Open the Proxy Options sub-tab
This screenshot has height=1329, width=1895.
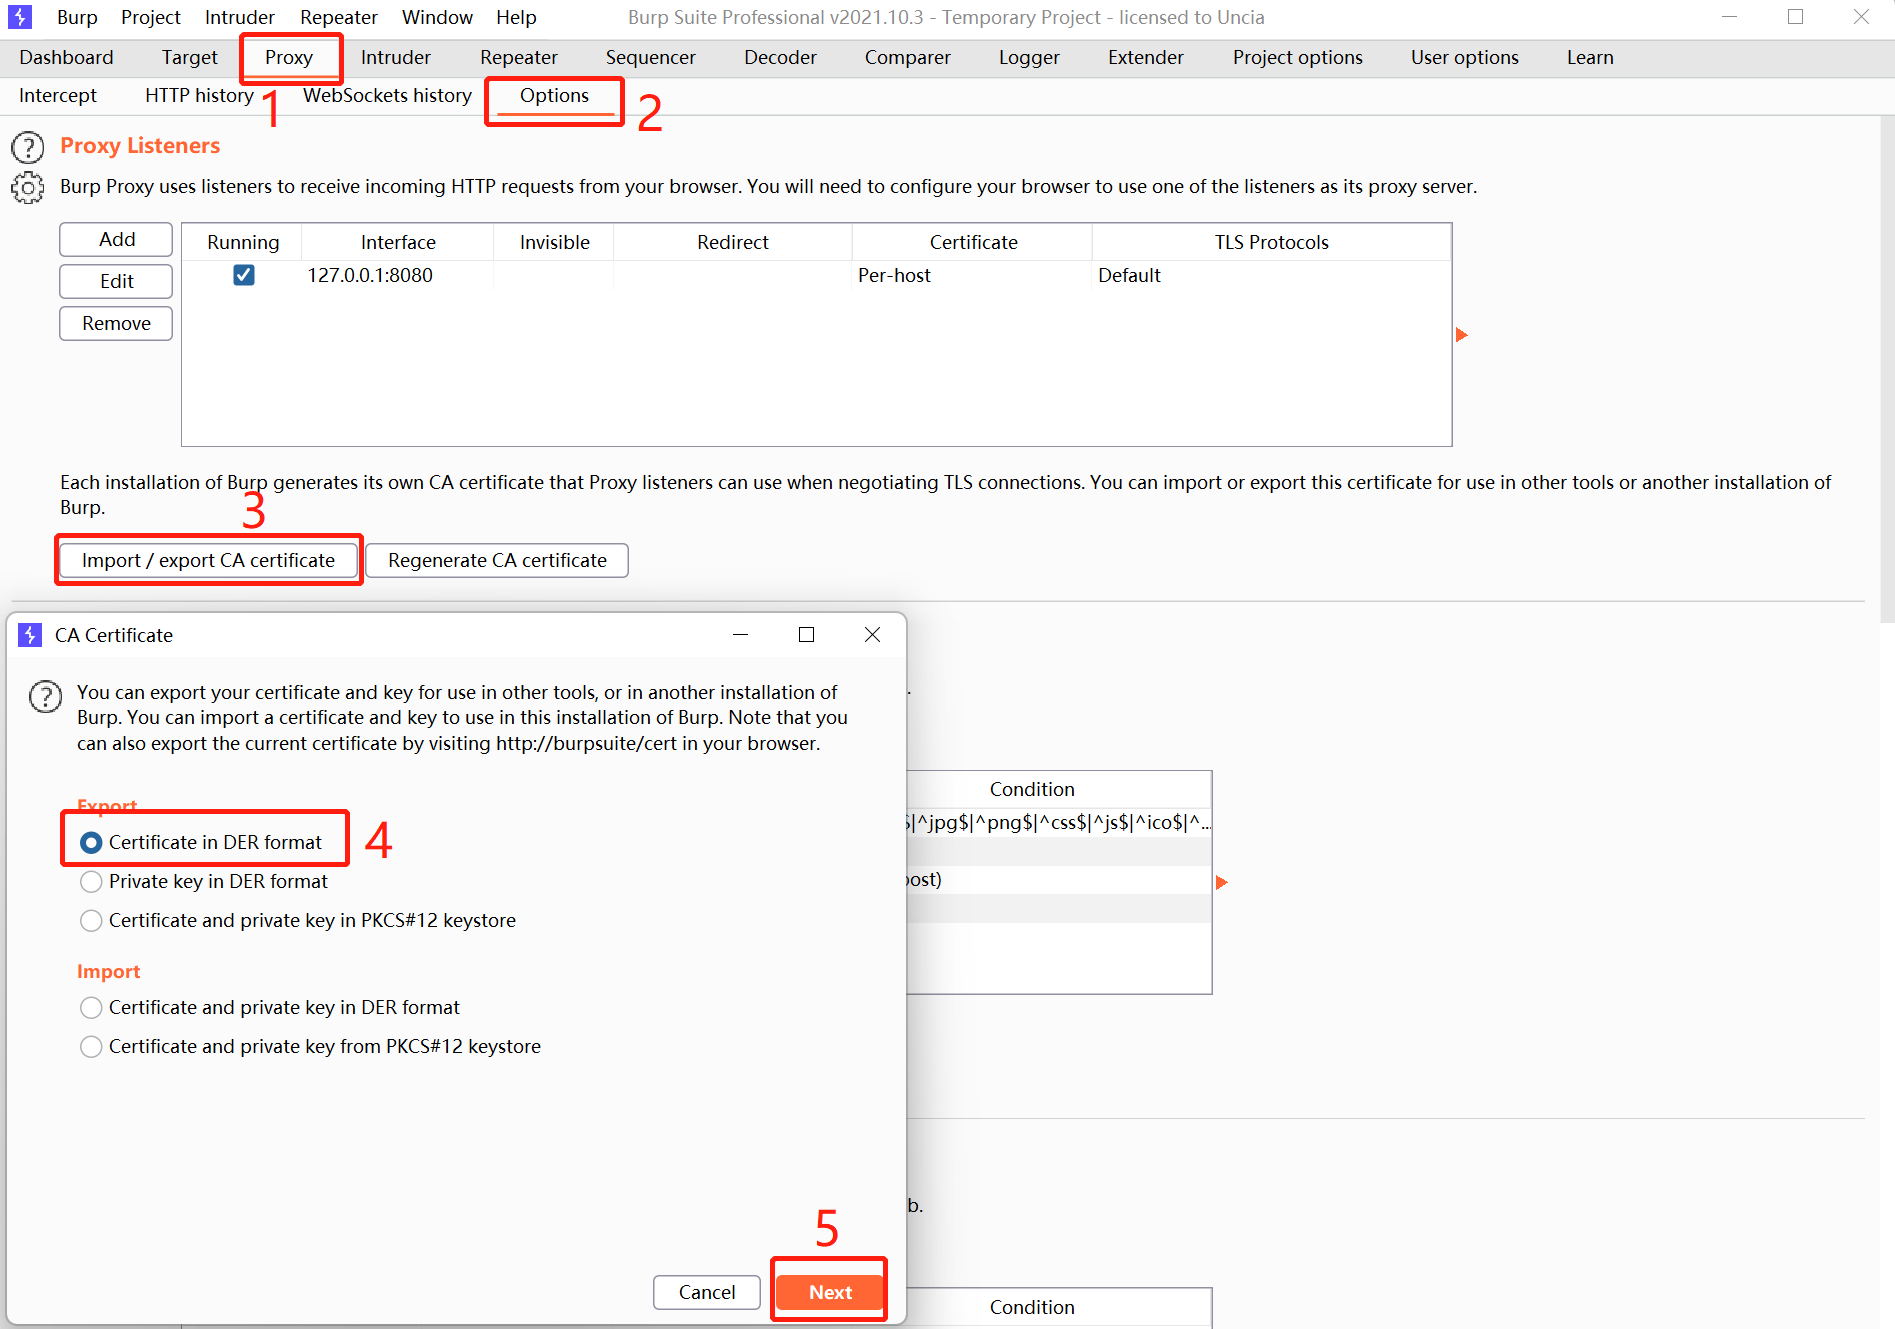tap(555, 95)
